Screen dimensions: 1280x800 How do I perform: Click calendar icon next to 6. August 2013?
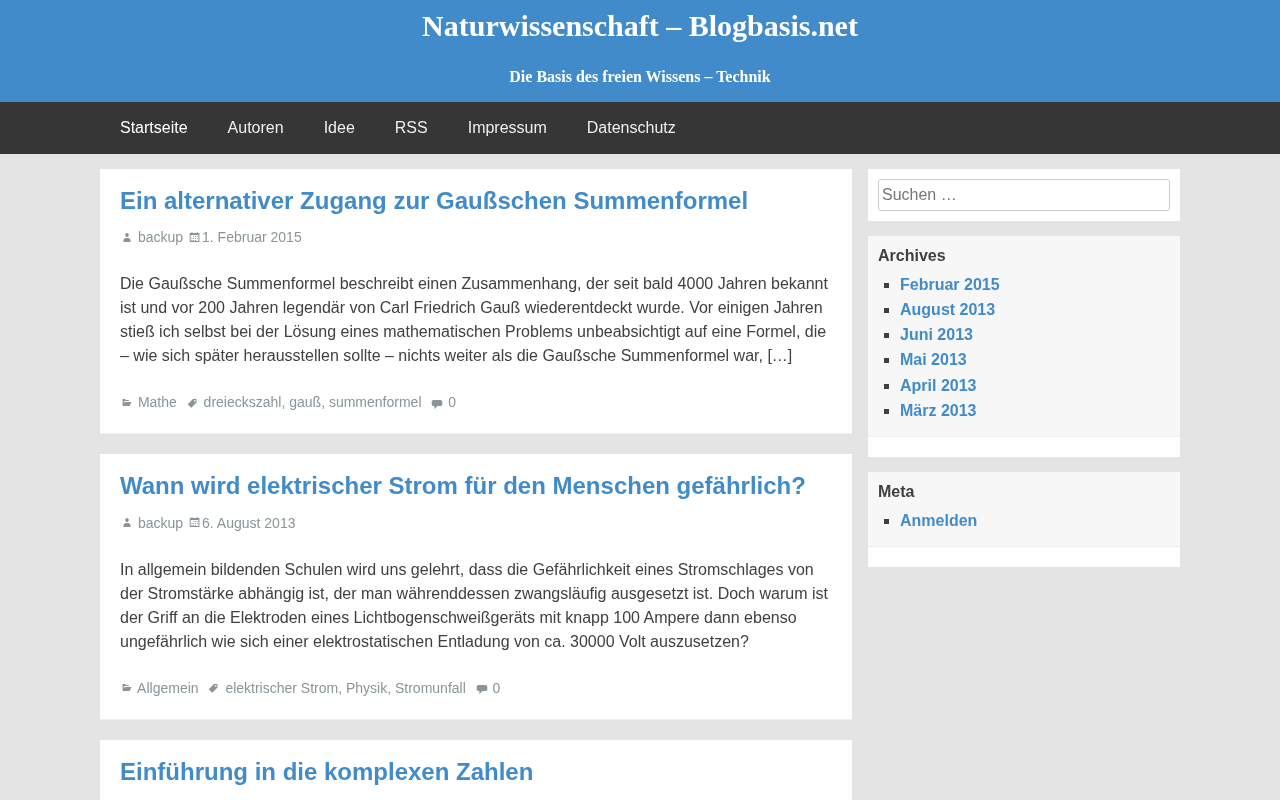[x=195, y=523]
